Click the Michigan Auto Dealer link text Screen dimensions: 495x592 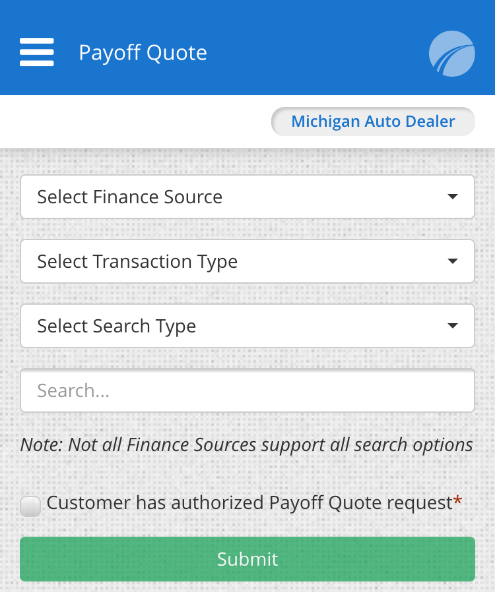pos(373,122)
